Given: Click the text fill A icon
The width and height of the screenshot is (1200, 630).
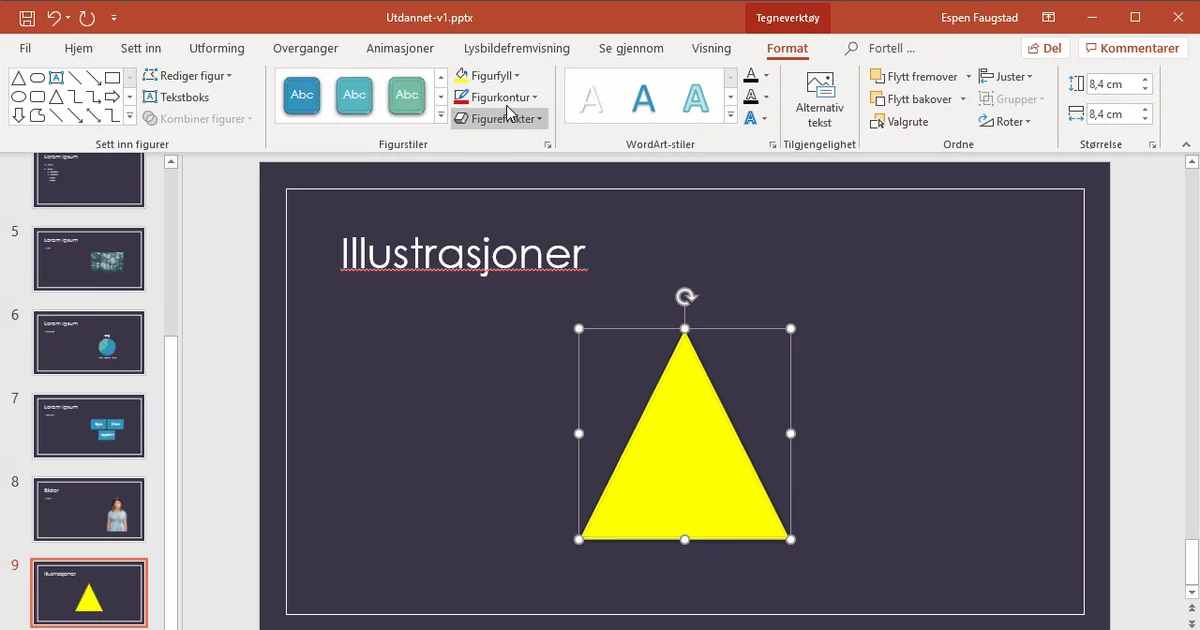Looking at the screenshot, I should click(x=751, y=76).
